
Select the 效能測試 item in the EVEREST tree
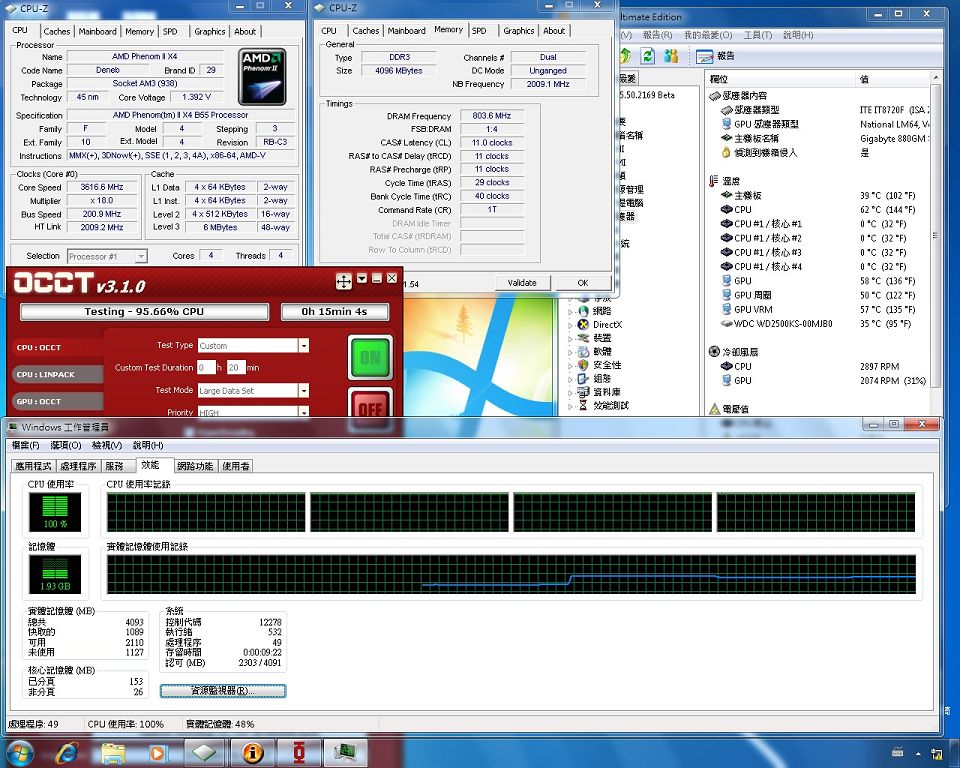[x=610, y=405]
